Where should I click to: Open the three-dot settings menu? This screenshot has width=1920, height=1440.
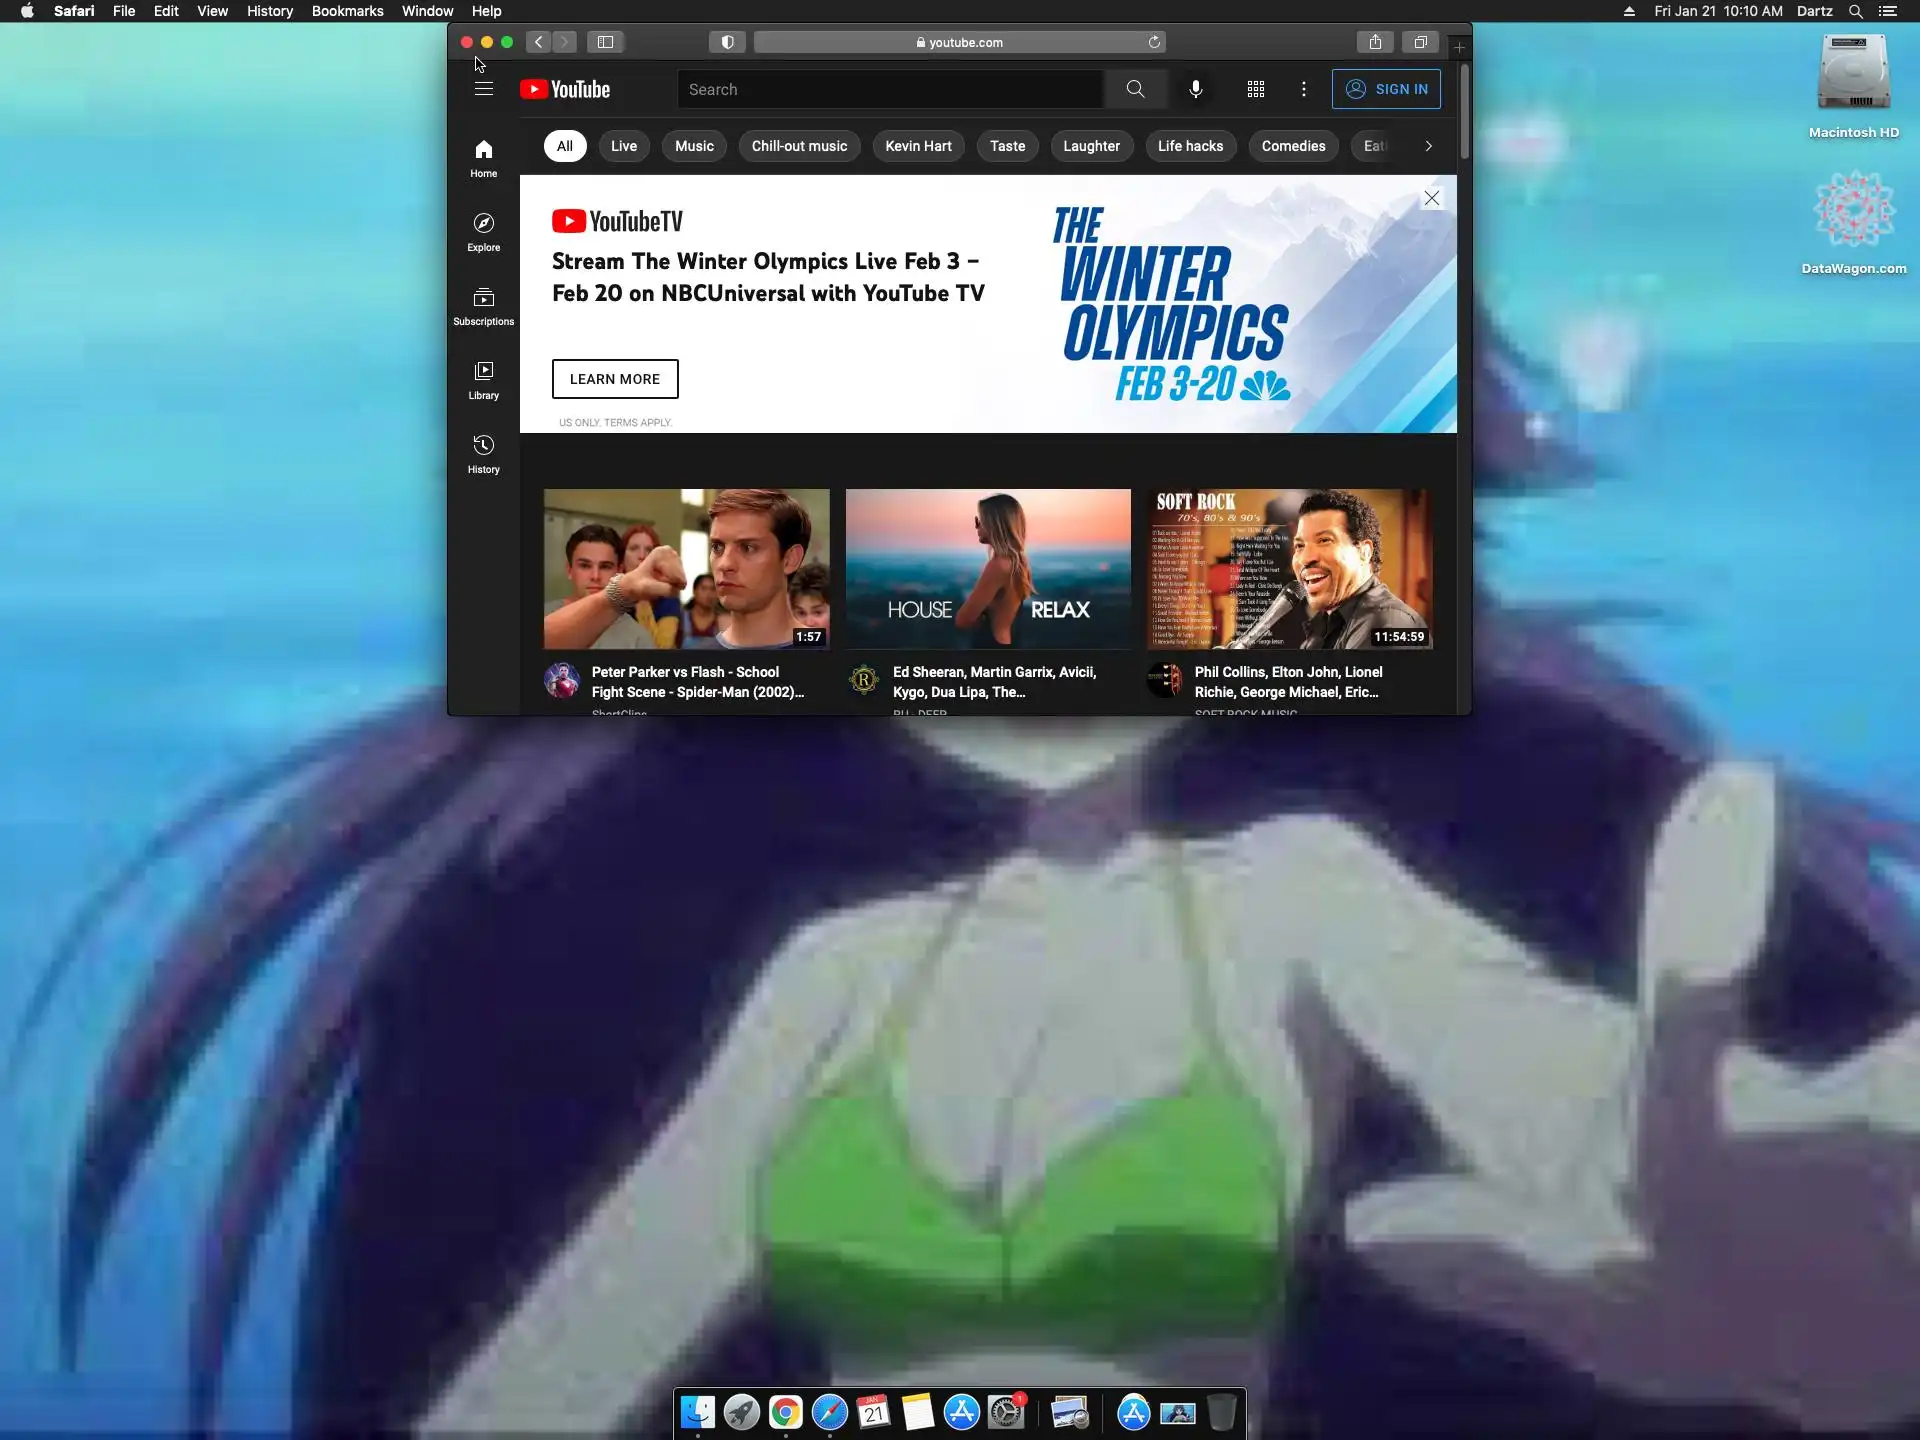tap(1303, 89)
